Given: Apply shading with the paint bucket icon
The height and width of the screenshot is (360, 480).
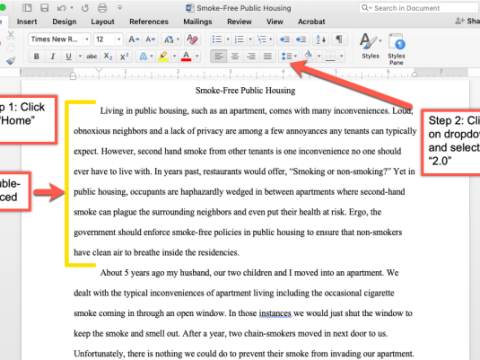Looking at the screenshot, I should click(308, 56).
